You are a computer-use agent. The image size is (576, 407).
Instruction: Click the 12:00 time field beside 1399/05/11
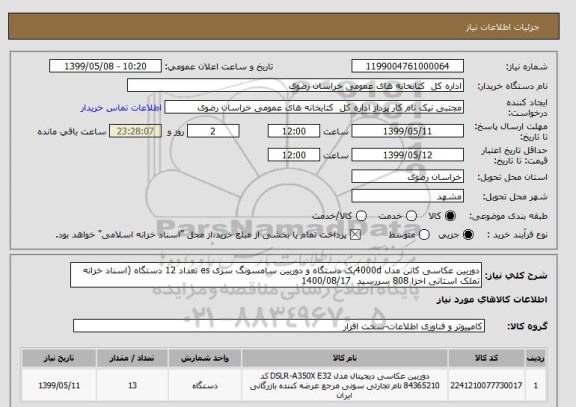[x=294, y=131]
